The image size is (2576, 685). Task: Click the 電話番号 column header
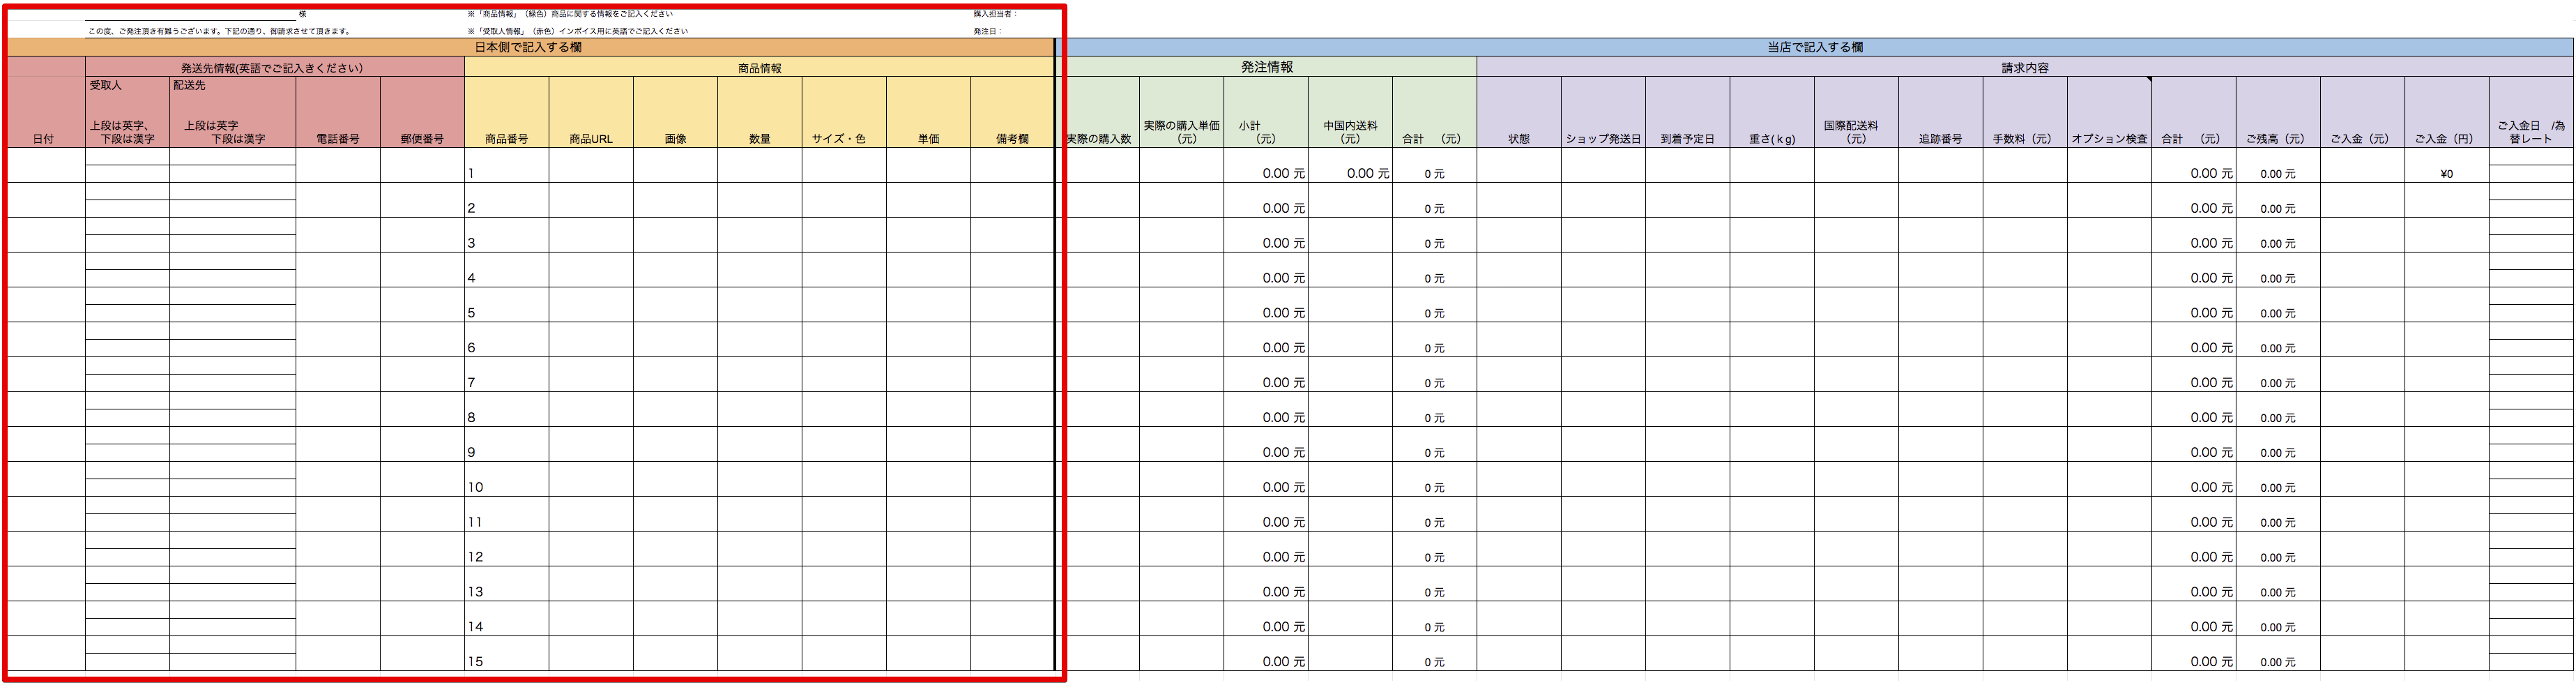338,138
